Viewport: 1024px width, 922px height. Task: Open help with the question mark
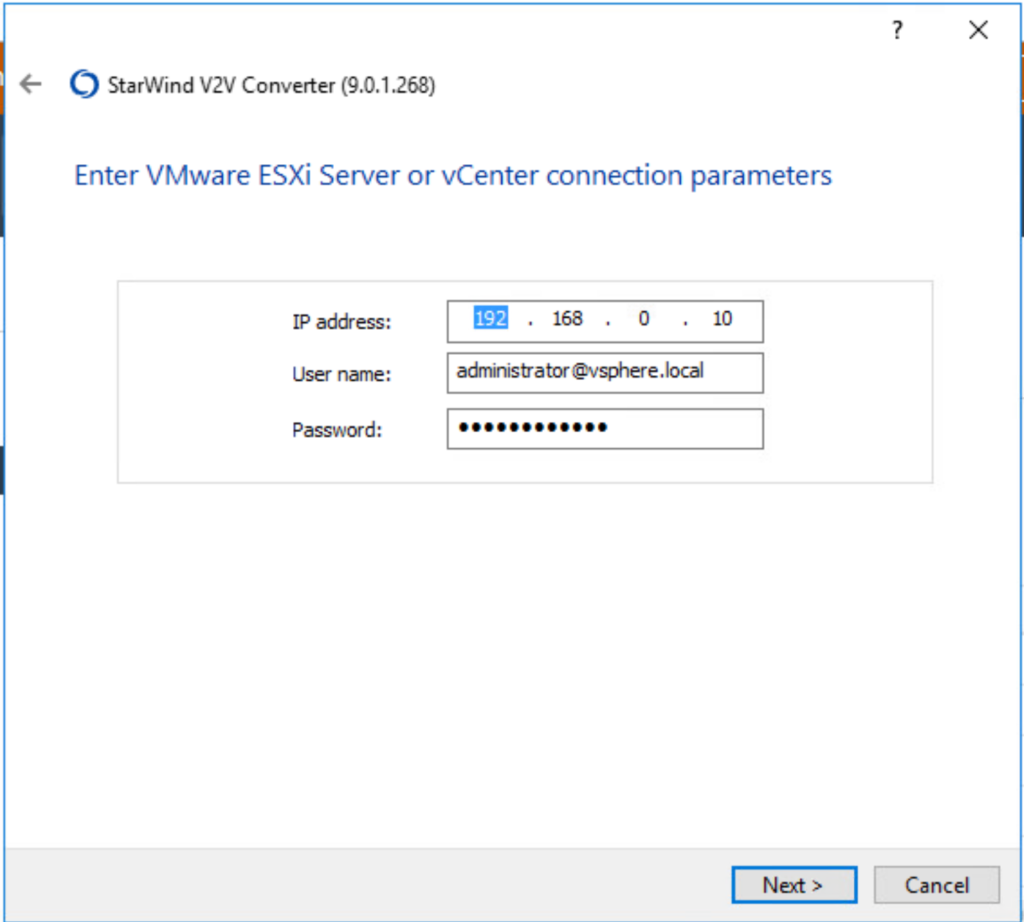pyautogui.click(x=897, y=30)
